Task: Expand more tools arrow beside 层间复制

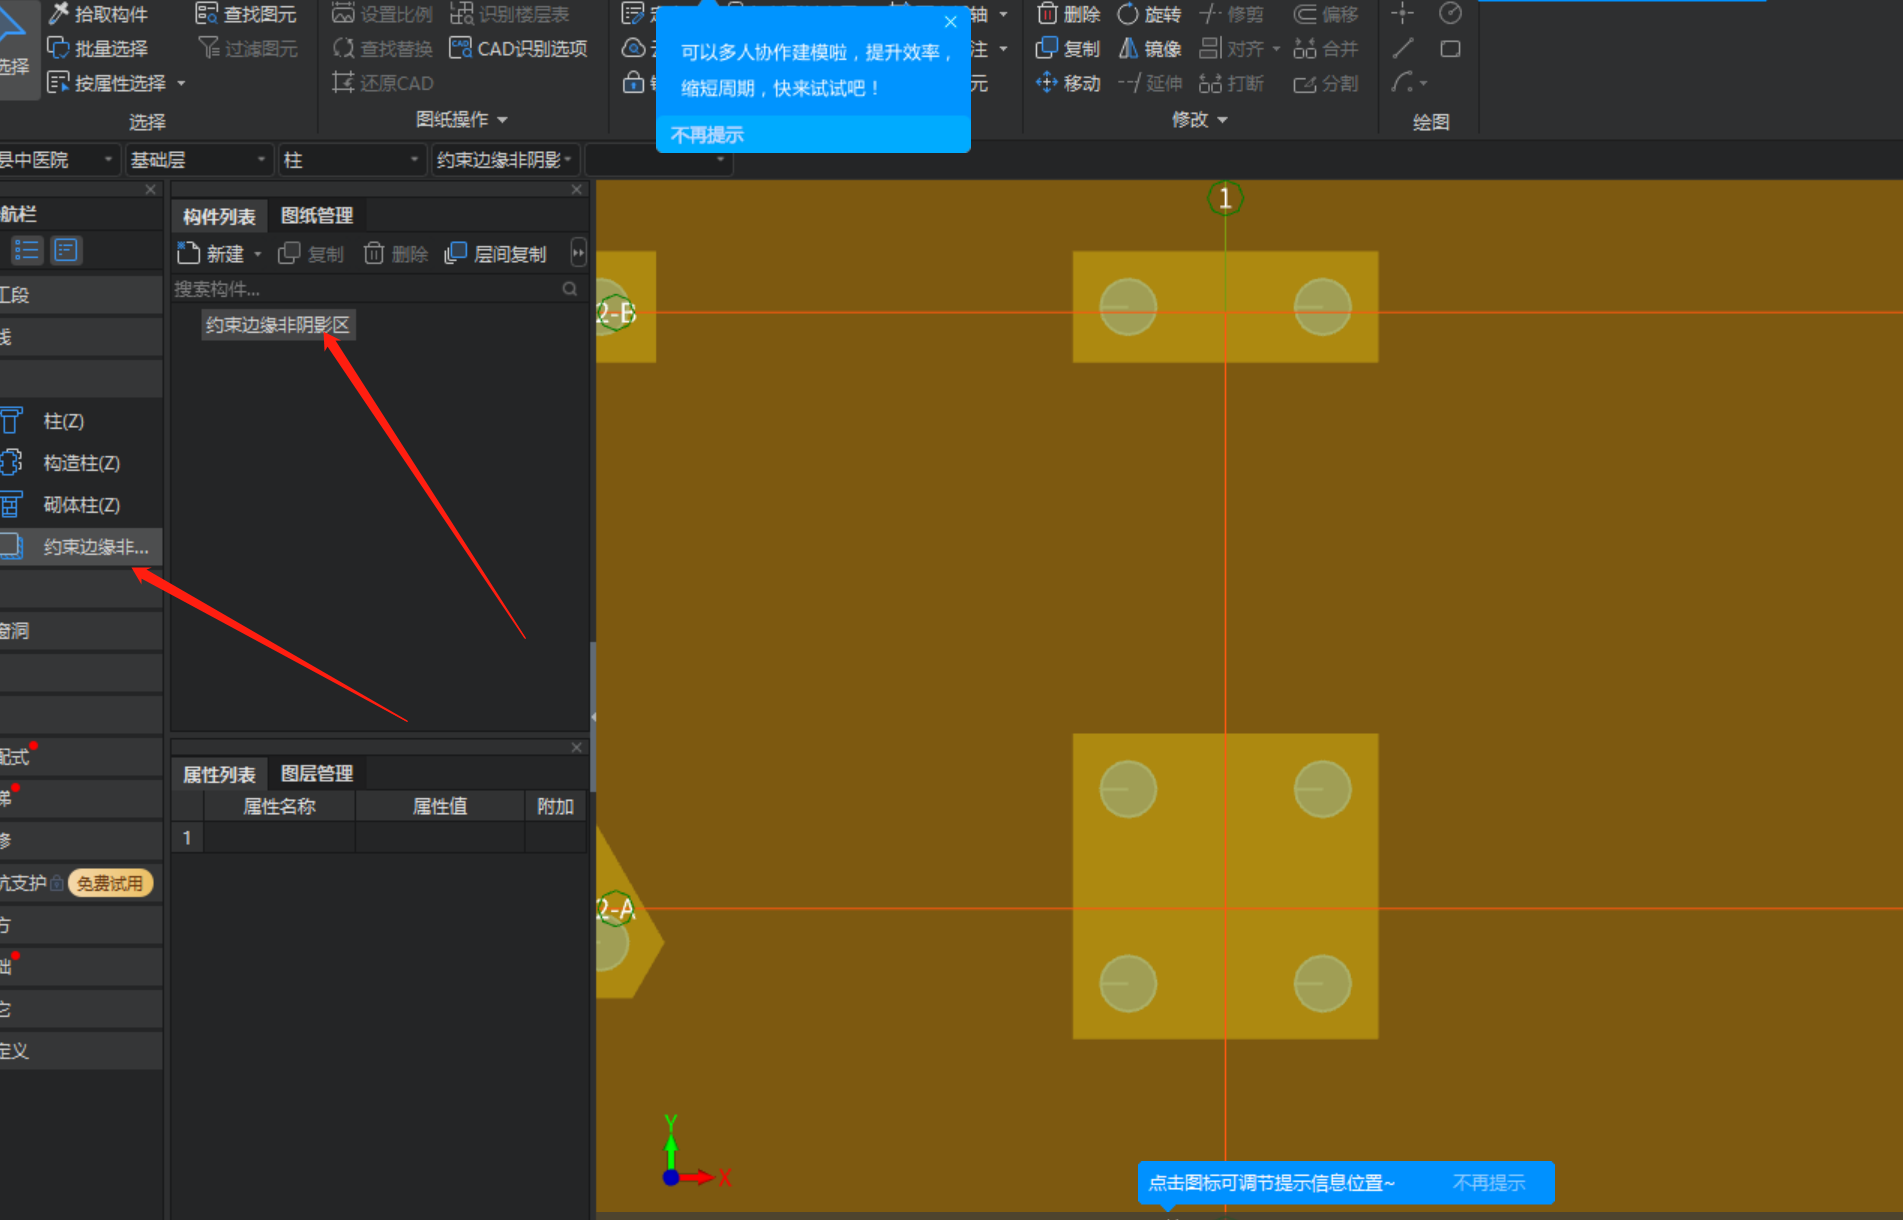Action: pyautogui.click(x=578, y=254)
